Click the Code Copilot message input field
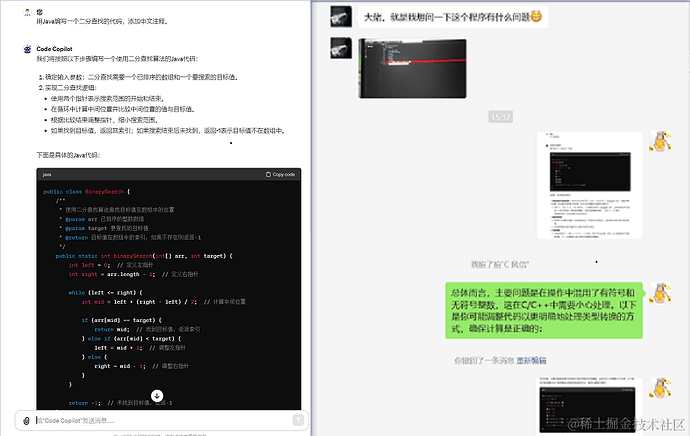The image size is (690, 436). 163,421
